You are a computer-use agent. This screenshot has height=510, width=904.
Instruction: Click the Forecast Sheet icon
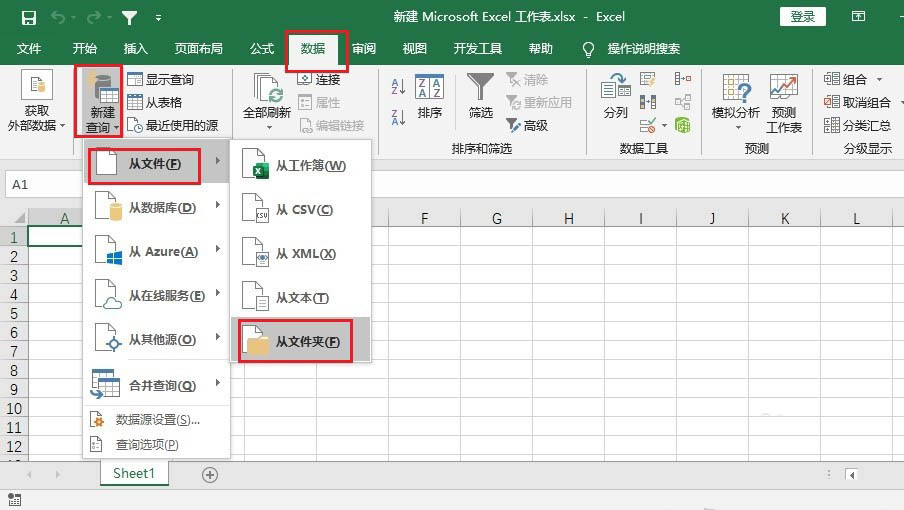(784, 90)
